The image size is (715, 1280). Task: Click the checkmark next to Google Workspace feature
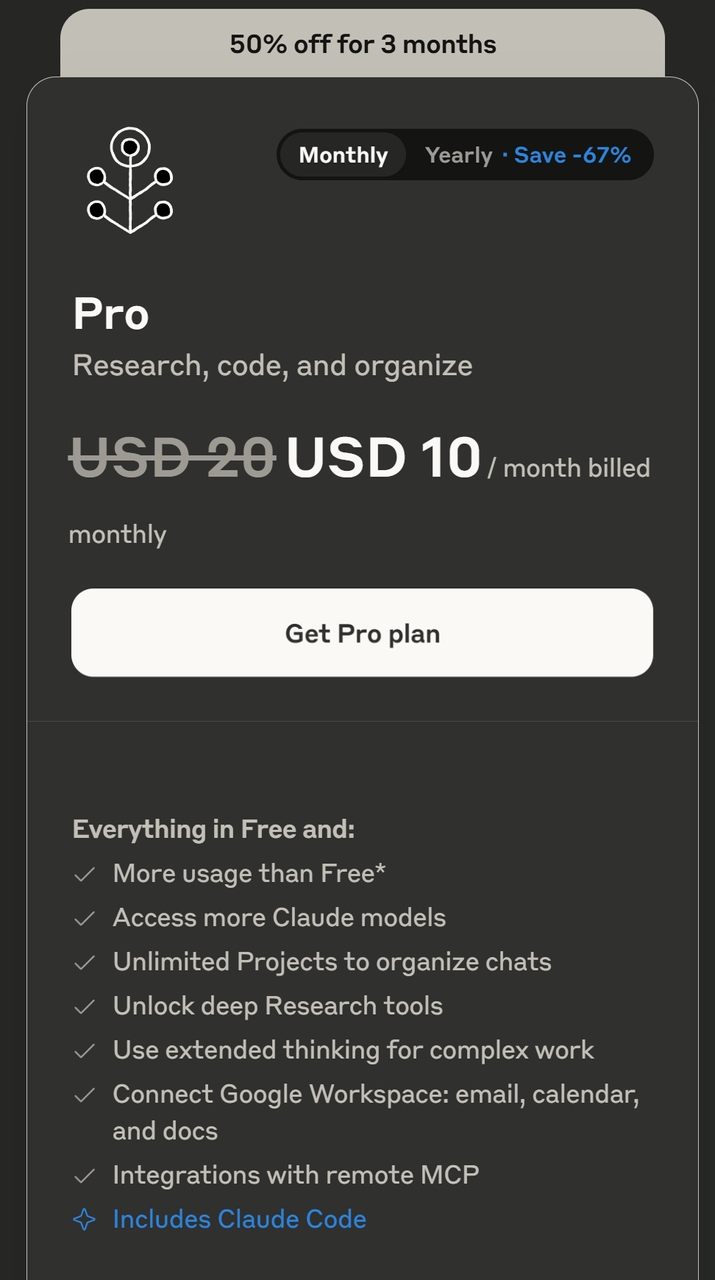tap(84, 1094)
